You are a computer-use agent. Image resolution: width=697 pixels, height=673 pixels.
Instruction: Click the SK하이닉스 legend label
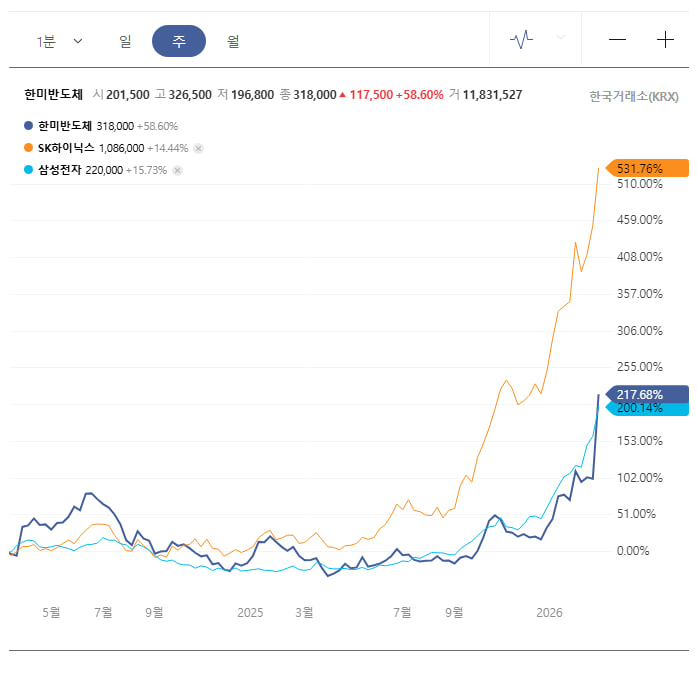pyautogui.click(x=66, y=148)
